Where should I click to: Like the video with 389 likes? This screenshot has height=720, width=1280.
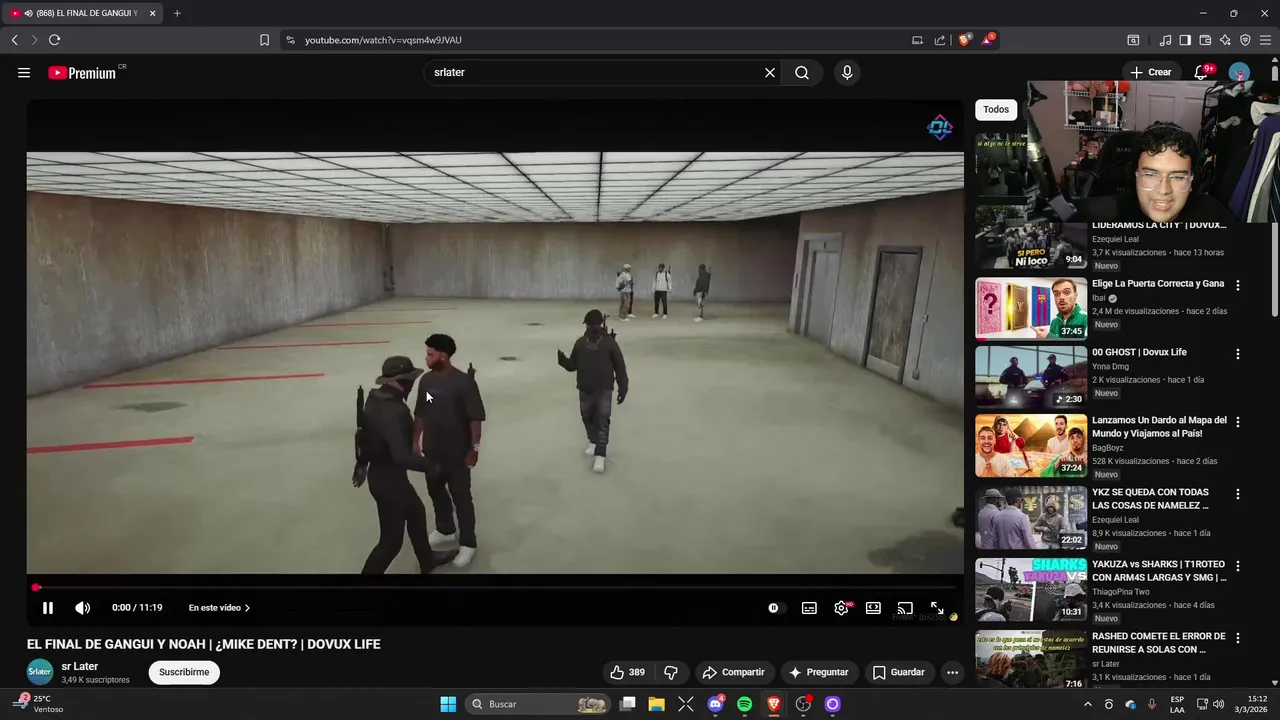click(627, 672)
